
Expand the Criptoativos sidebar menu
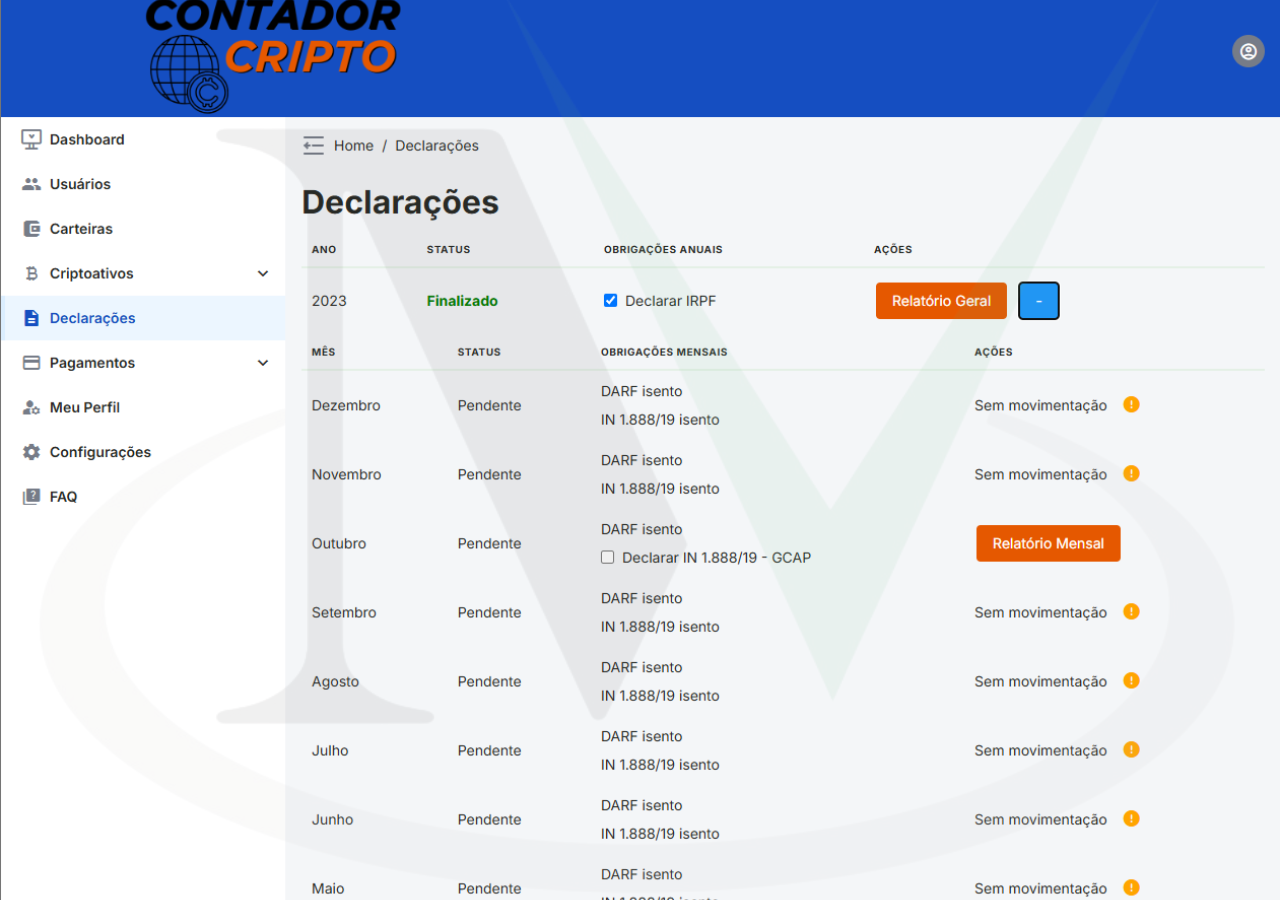point(262,273)
